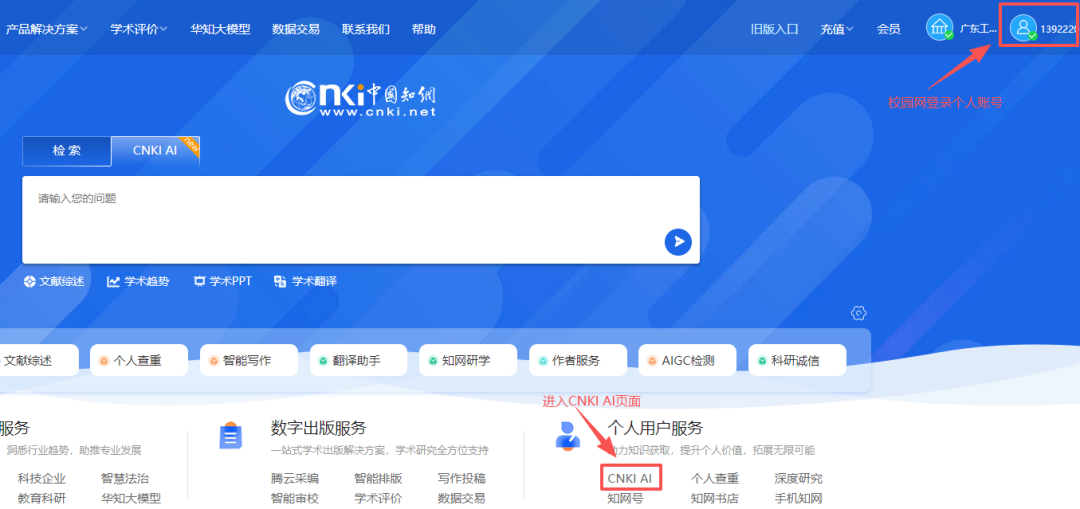Expand the 学术评价 dropdown in navigation
The height and width of the screenshot is (509, 1080).
138,29
